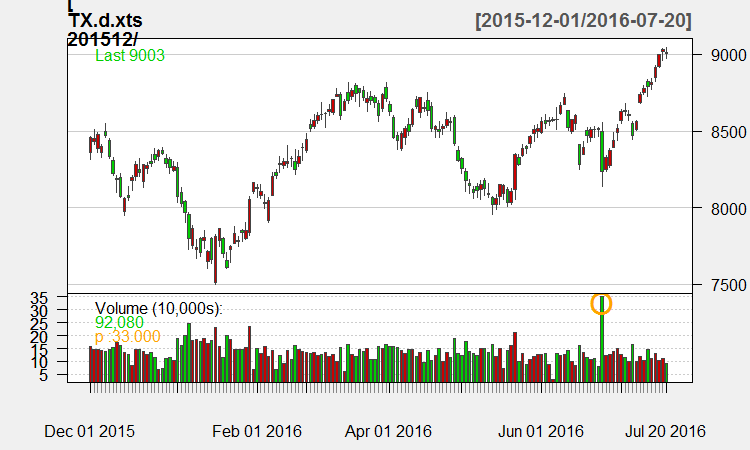Select the 'Jul 20 2016' date label

coord(665,432)
